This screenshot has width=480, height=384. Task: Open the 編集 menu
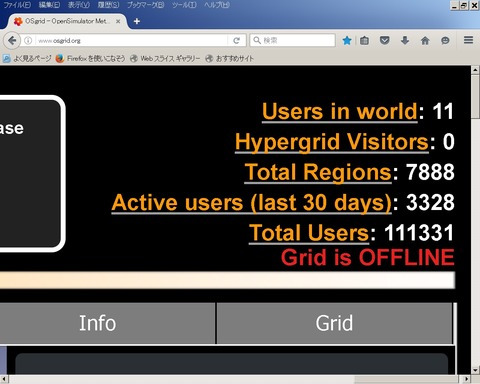coord(49,5)
